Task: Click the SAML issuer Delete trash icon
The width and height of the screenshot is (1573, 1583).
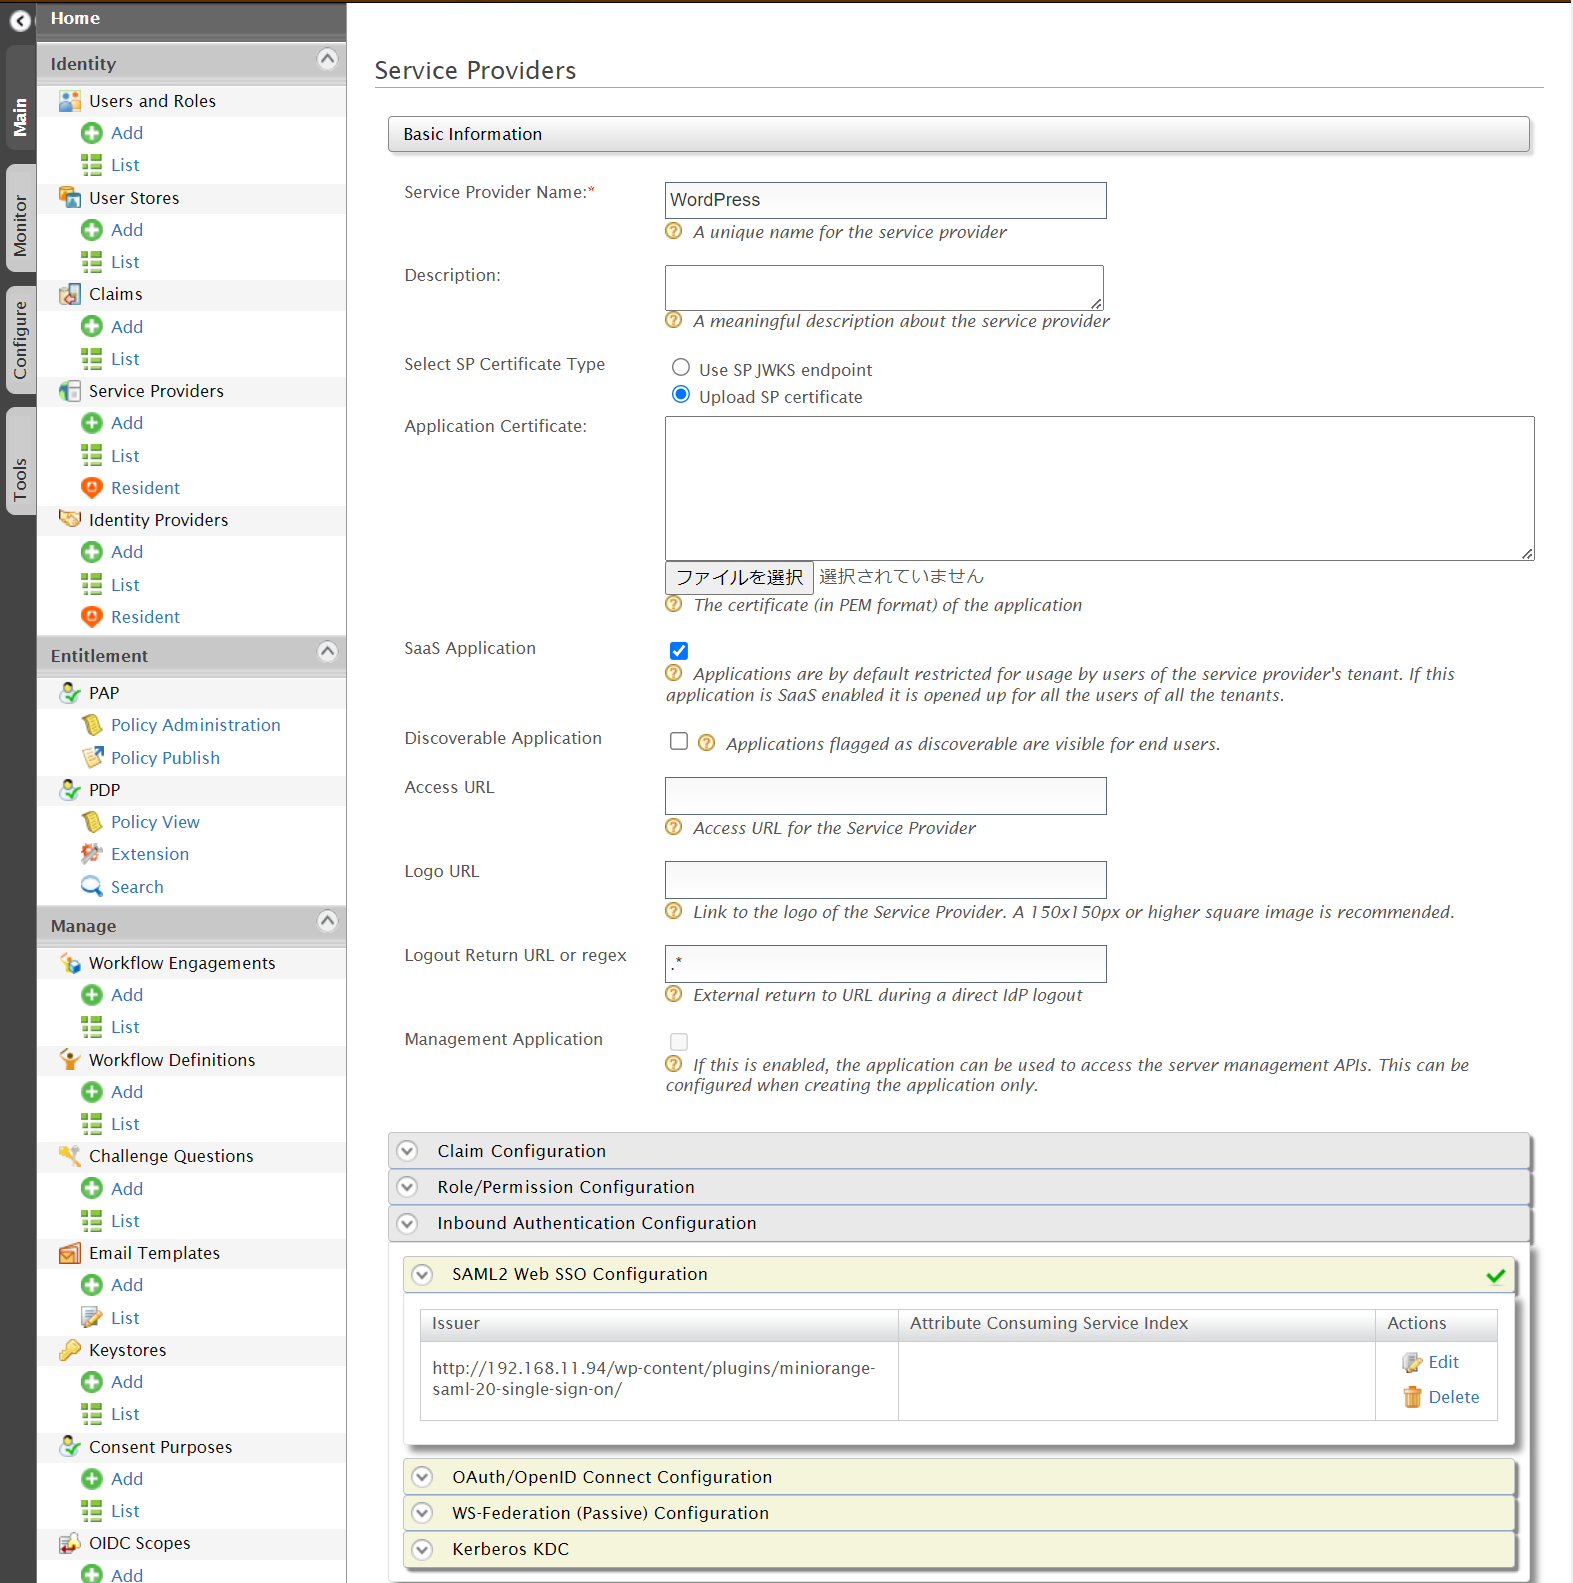Action: 1412,1397
